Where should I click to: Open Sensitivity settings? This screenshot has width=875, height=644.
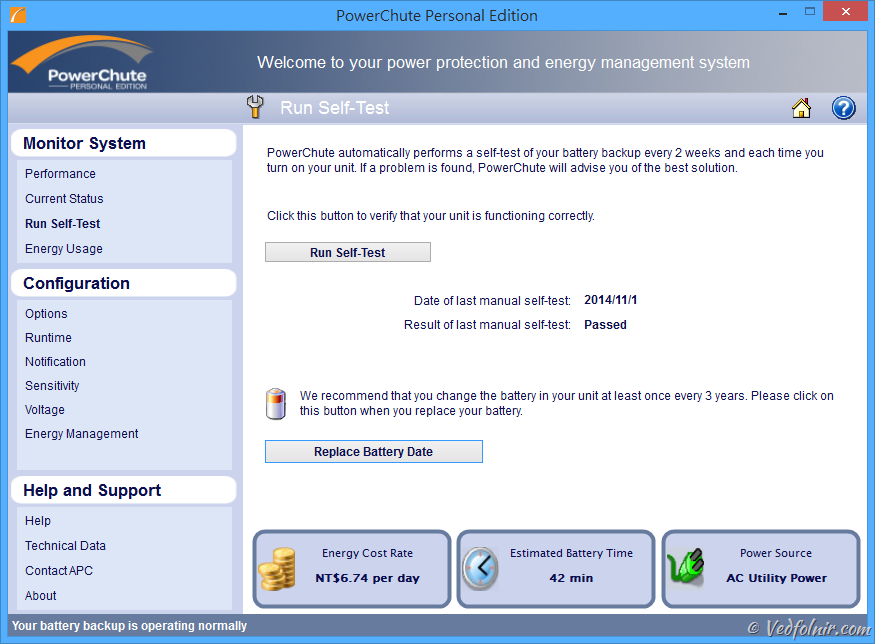click(x=52, y=386)
